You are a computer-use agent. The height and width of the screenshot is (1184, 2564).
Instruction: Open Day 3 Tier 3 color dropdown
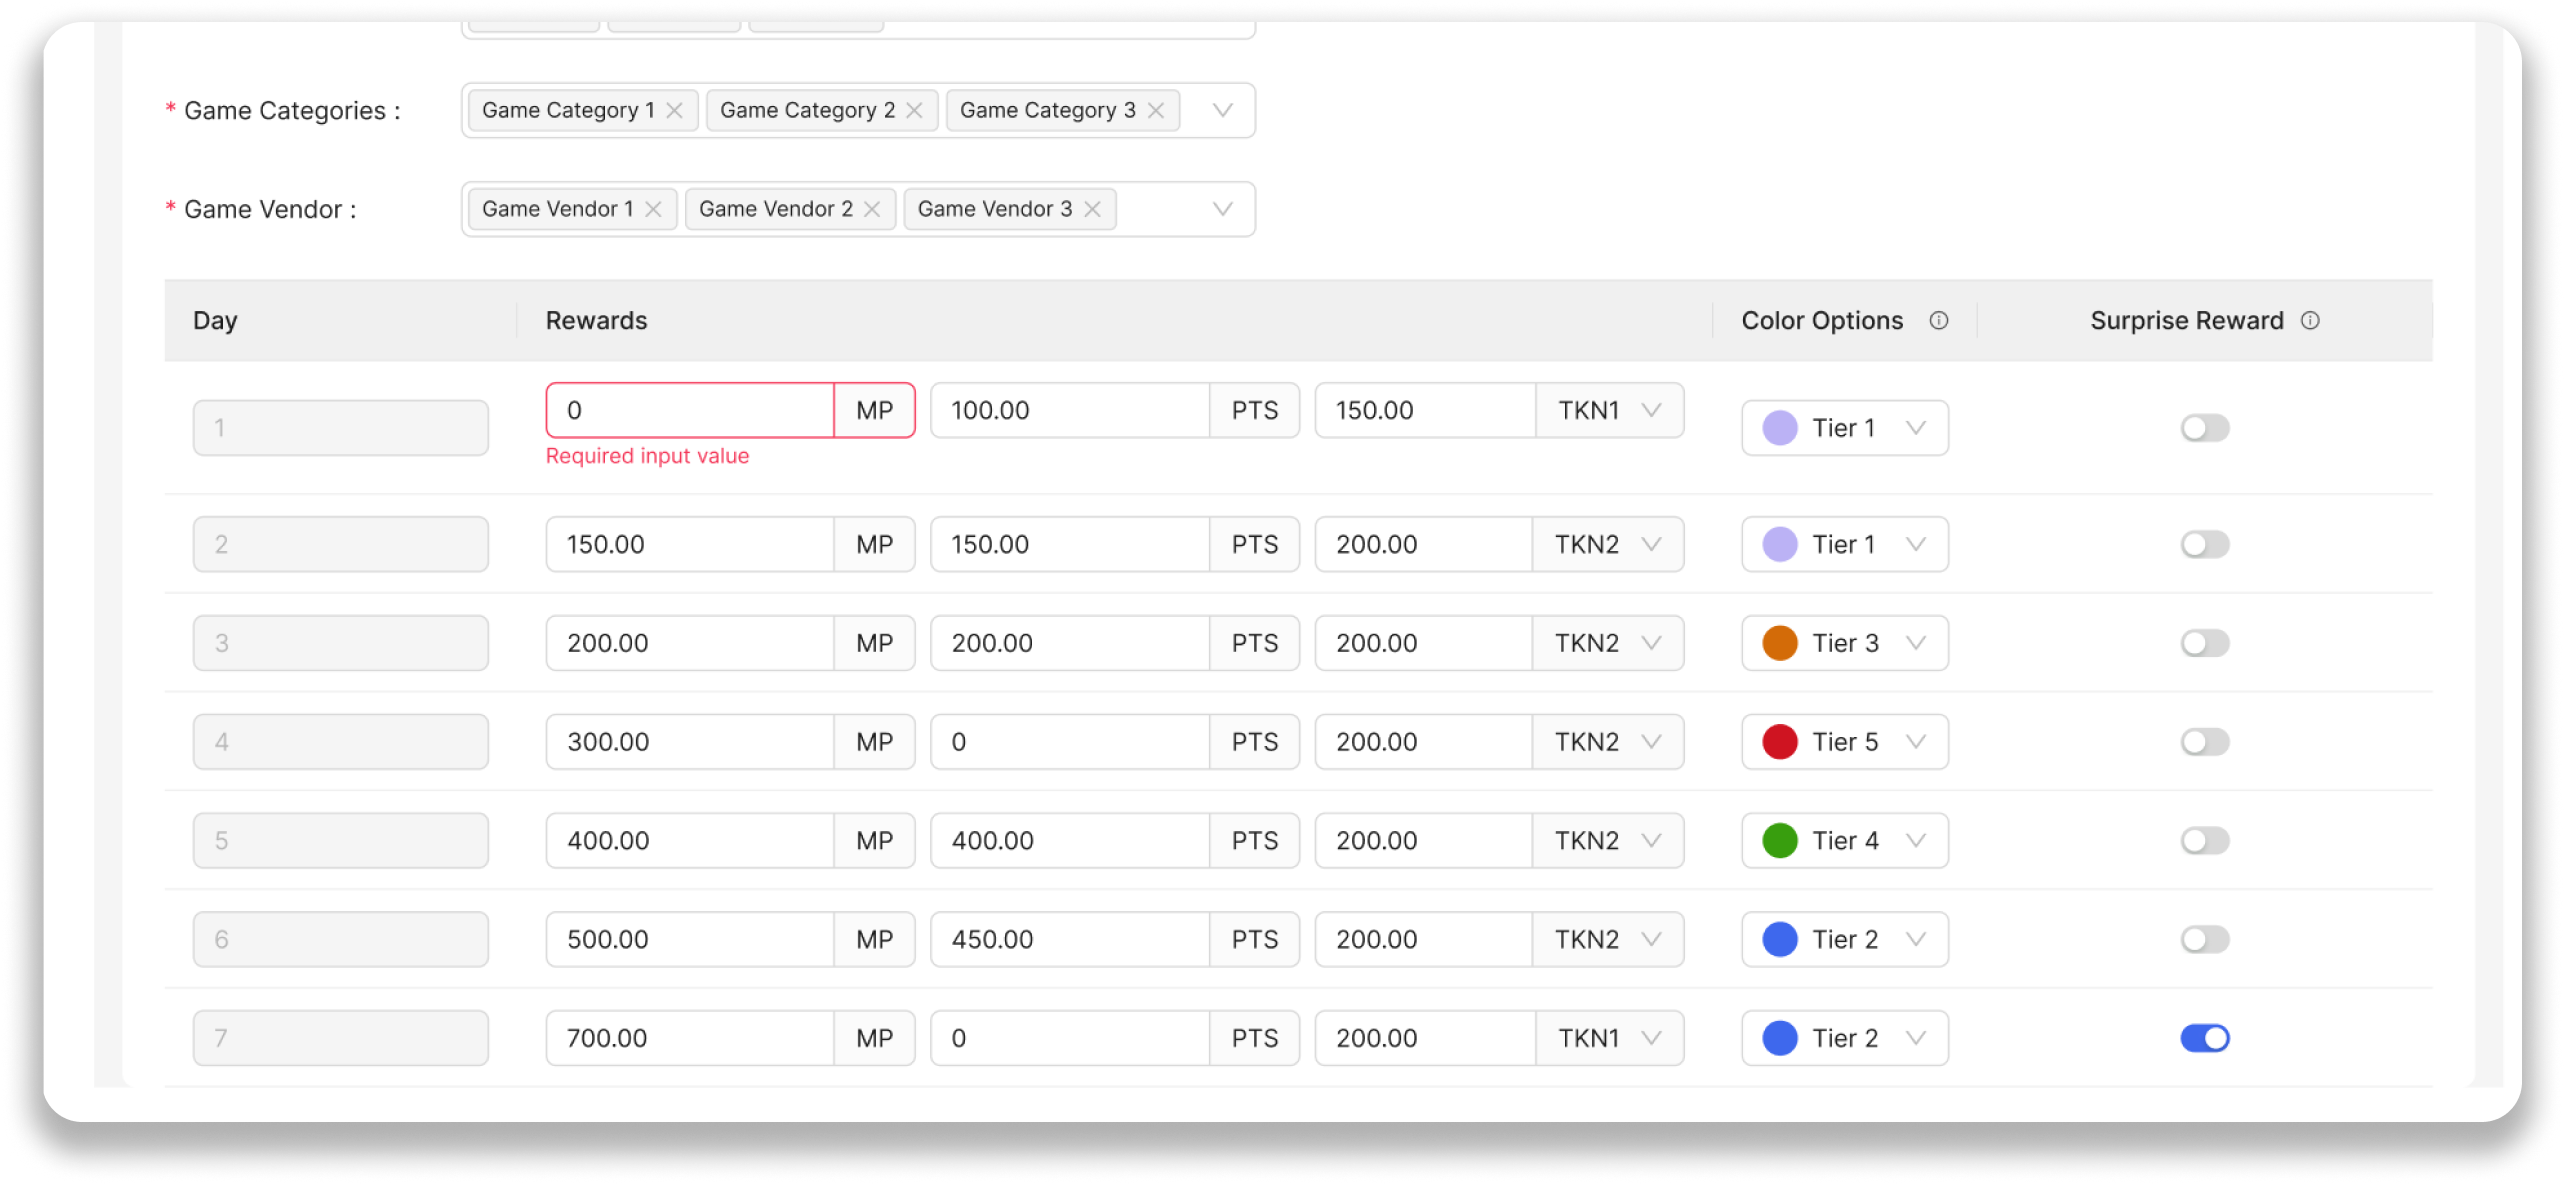pyautogui.click(x=1844, y=643)
